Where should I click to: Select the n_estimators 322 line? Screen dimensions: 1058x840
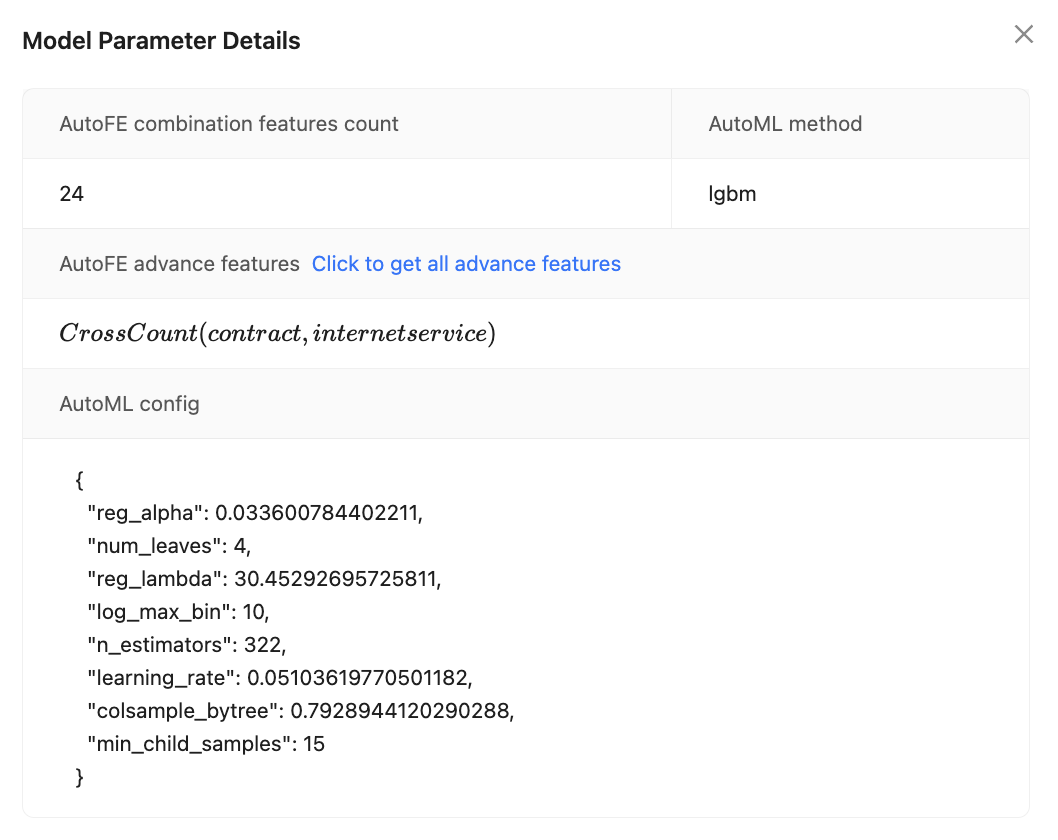[187, 645]
